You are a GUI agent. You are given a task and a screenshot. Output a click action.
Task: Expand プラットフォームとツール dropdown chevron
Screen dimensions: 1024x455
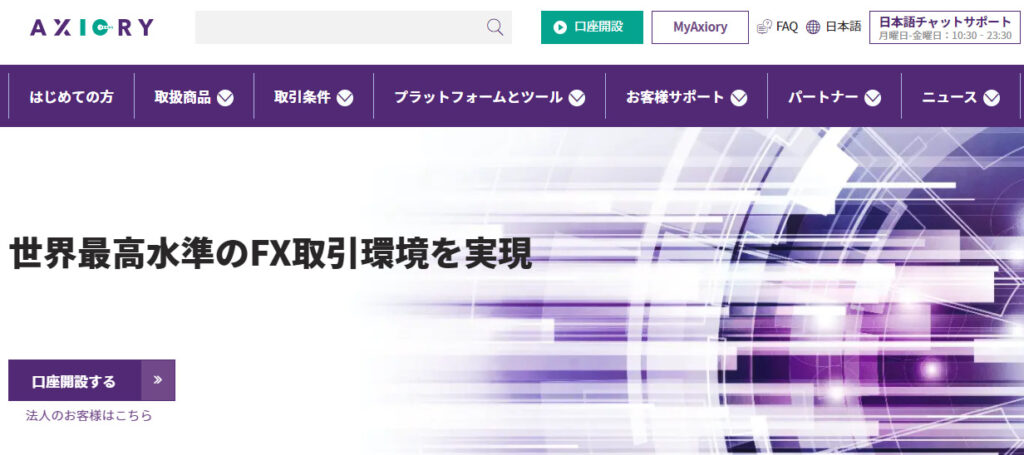pos(577,98)
